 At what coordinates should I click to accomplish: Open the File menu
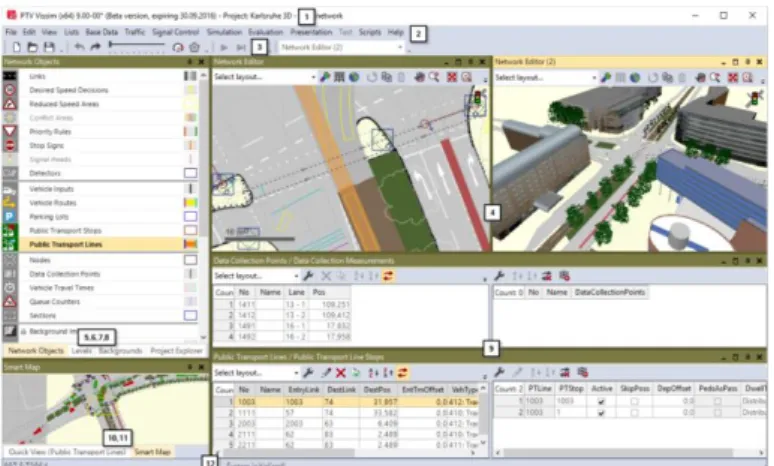click(11, 32)
